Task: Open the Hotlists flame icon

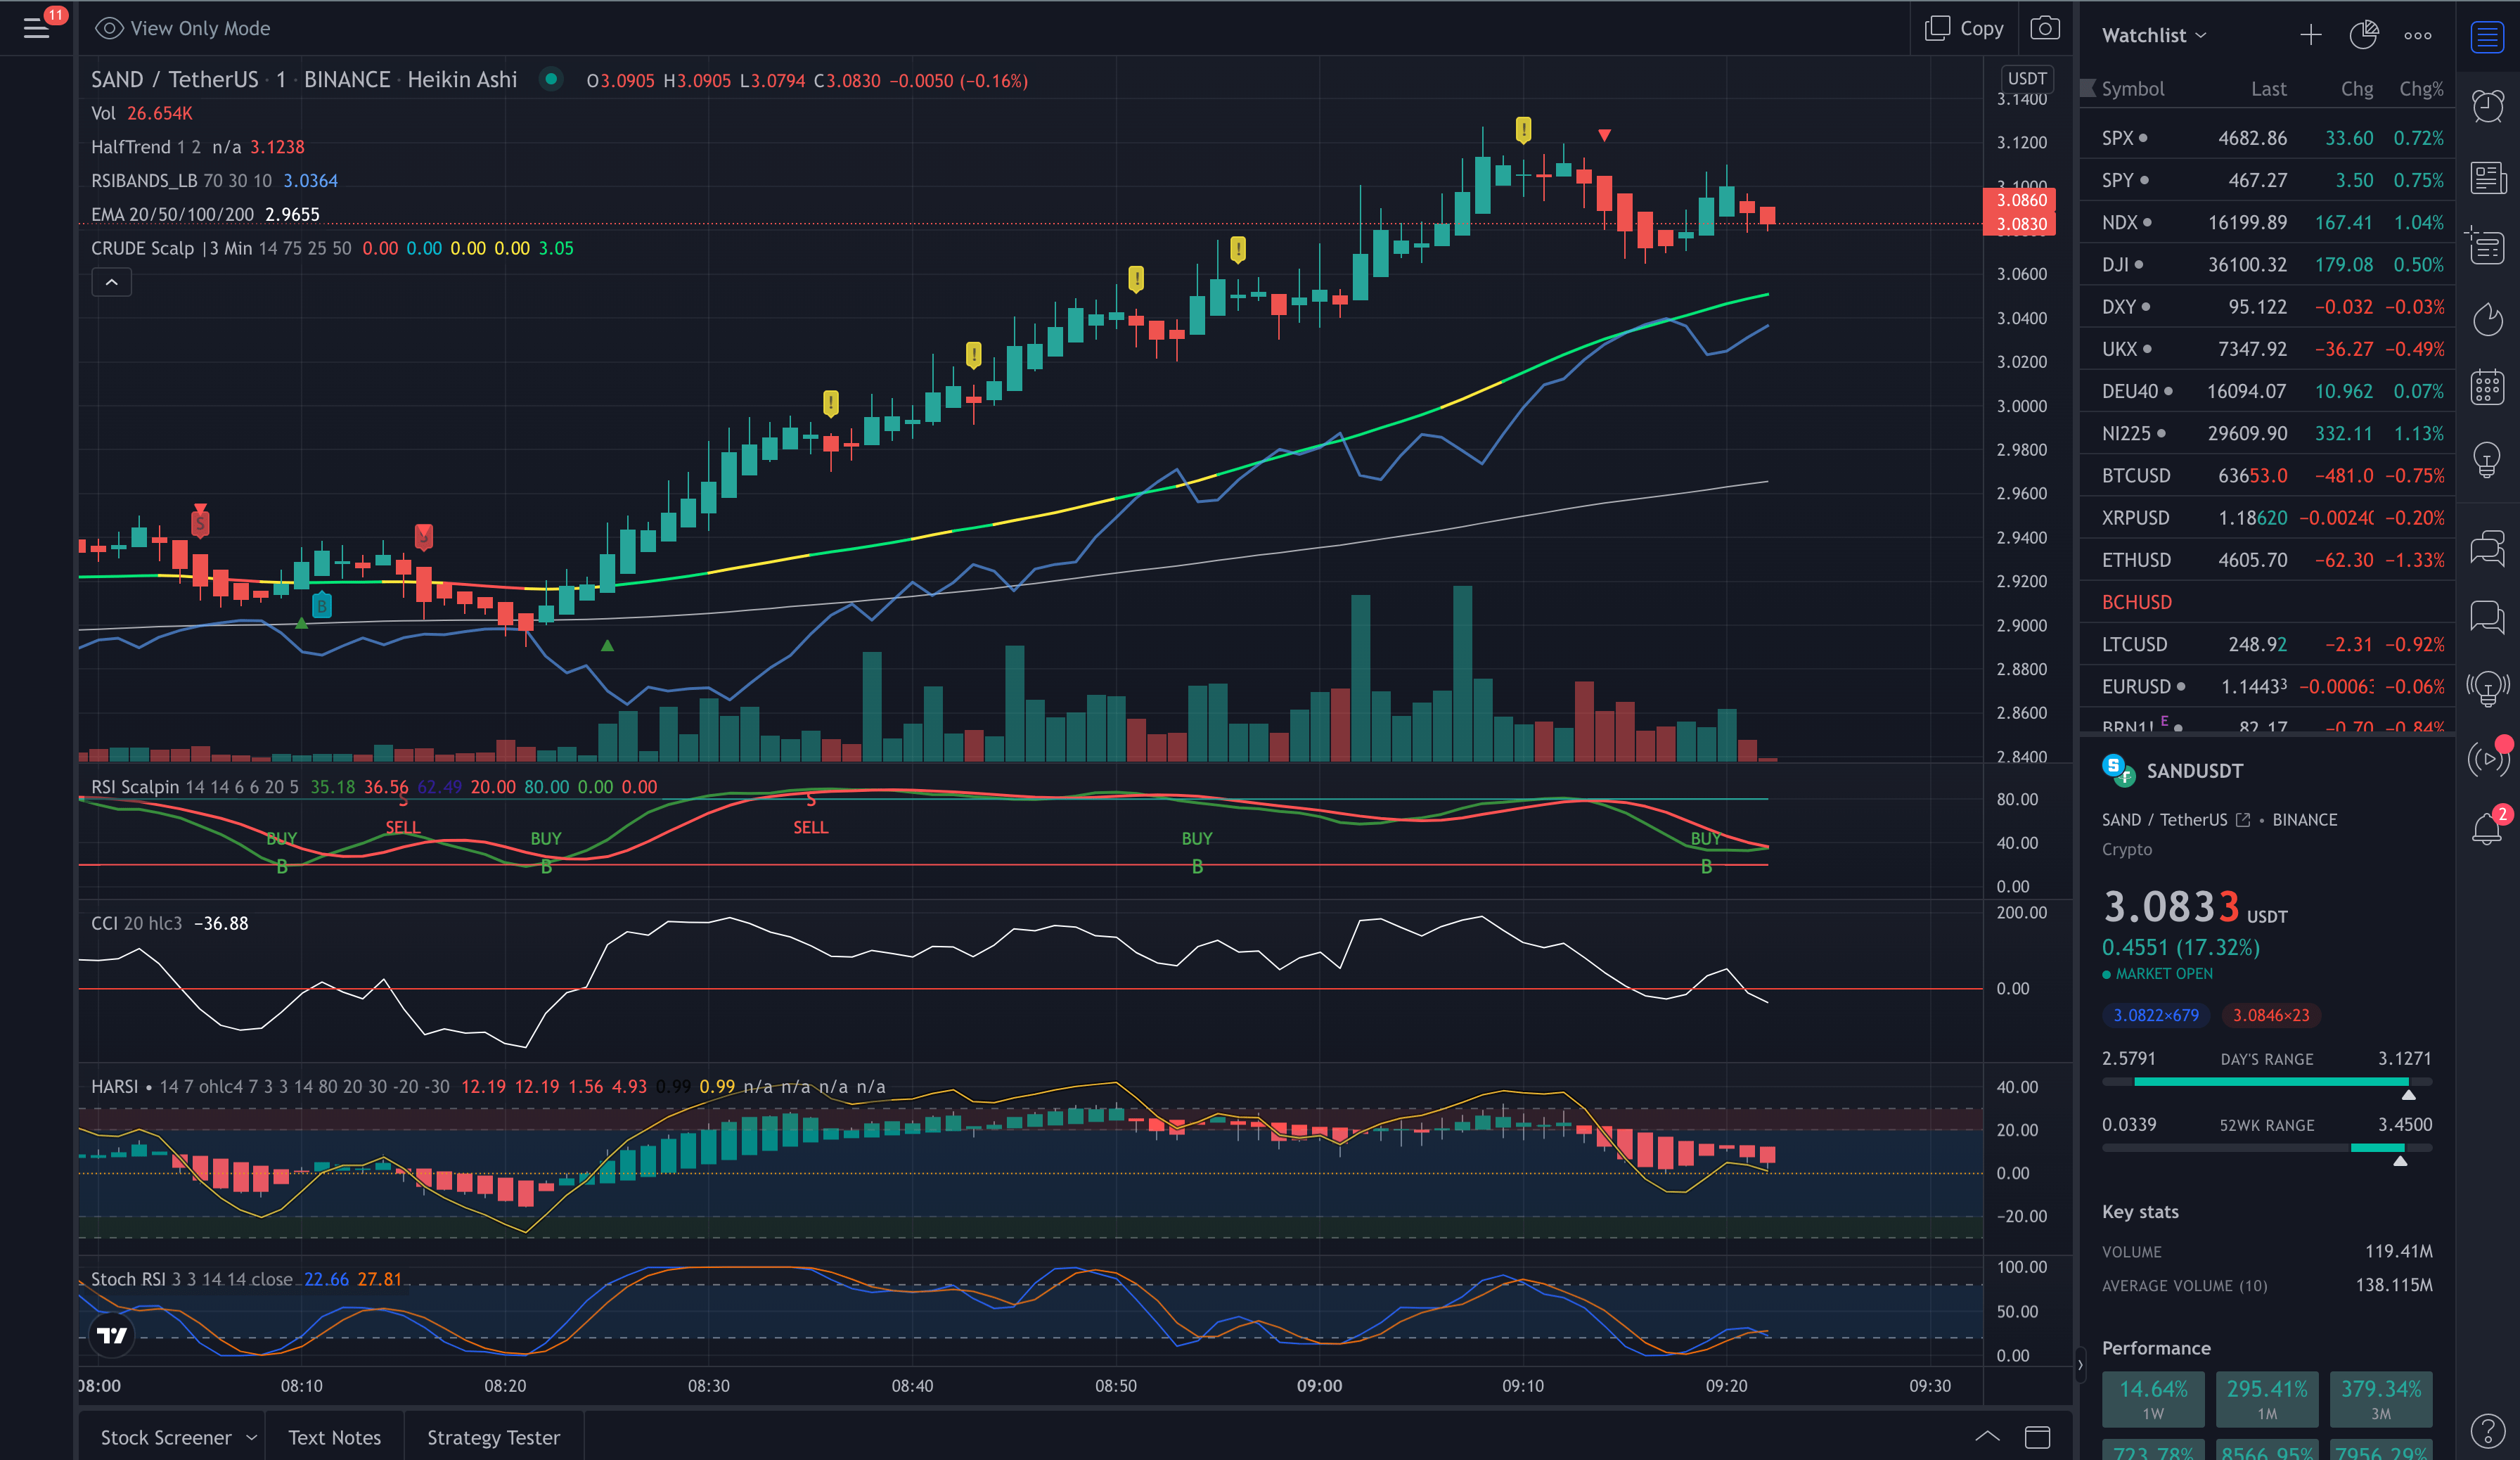Action: [2488, 318]
